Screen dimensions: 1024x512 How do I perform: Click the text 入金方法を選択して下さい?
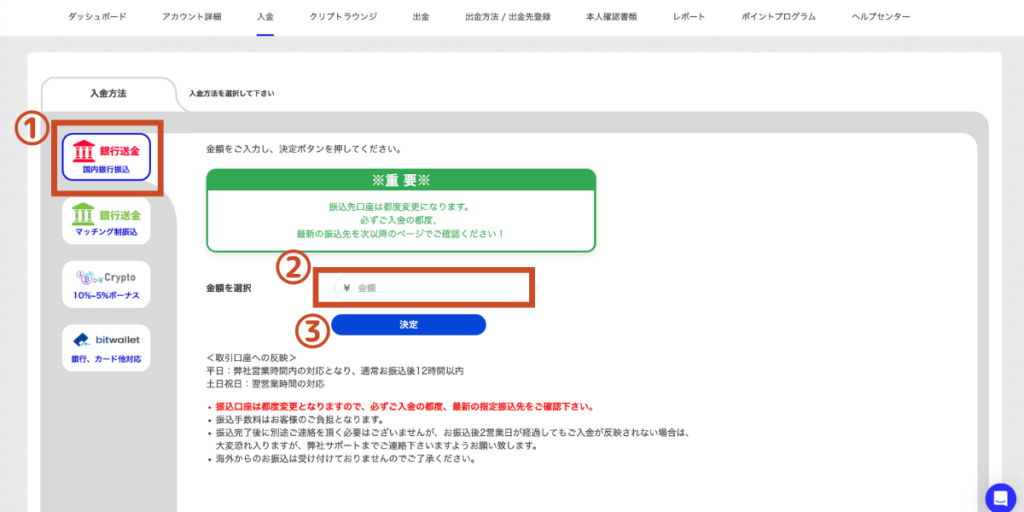(x=231, y=93)
